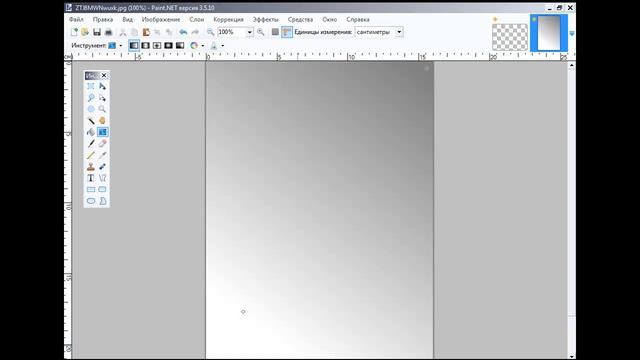Click the Redo arrow
Screen dimensions: 640x360
pos(195,32)
